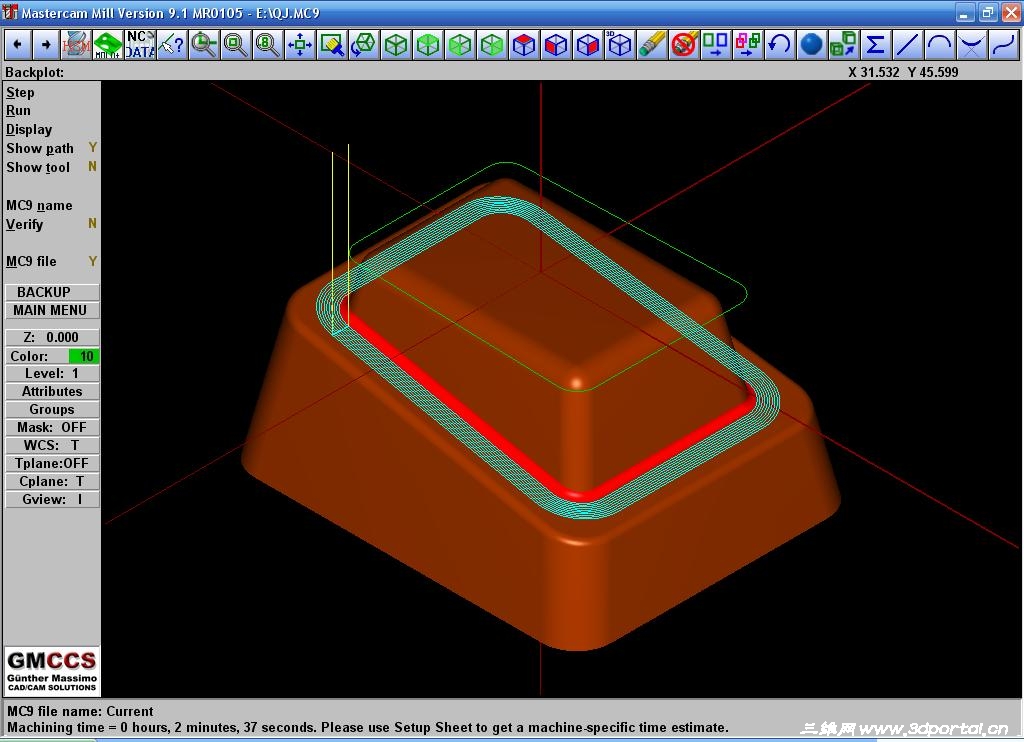Select the Create line icon

(908, 44)
